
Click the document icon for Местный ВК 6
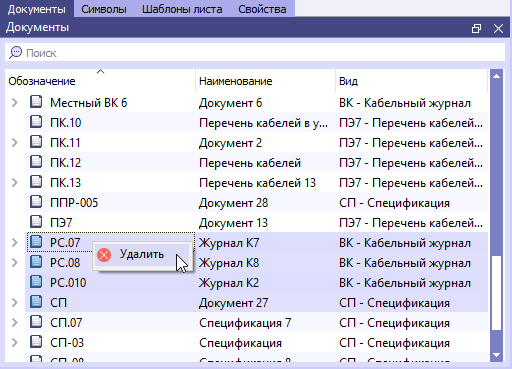[x=36, y=102]
